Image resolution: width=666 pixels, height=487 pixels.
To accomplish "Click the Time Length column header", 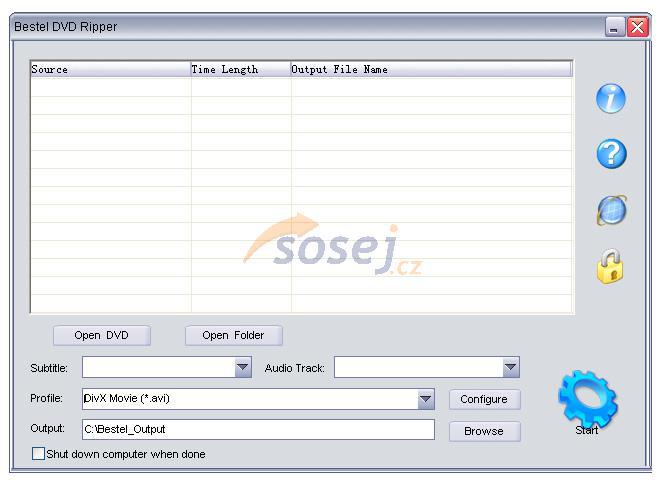I will point(240,69).
